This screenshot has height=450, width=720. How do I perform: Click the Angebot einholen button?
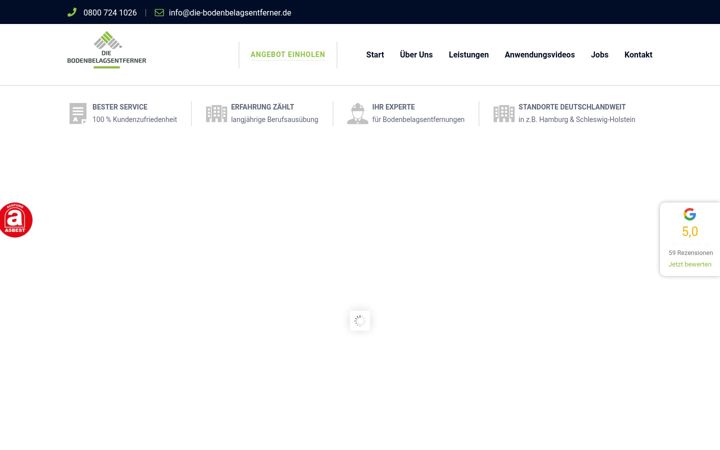288,55
